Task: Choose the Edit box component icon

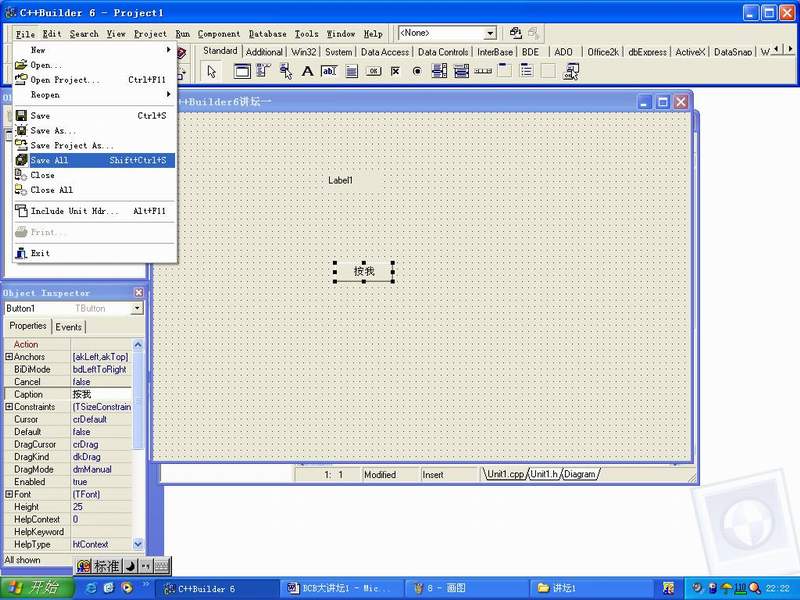Action: 329,71
